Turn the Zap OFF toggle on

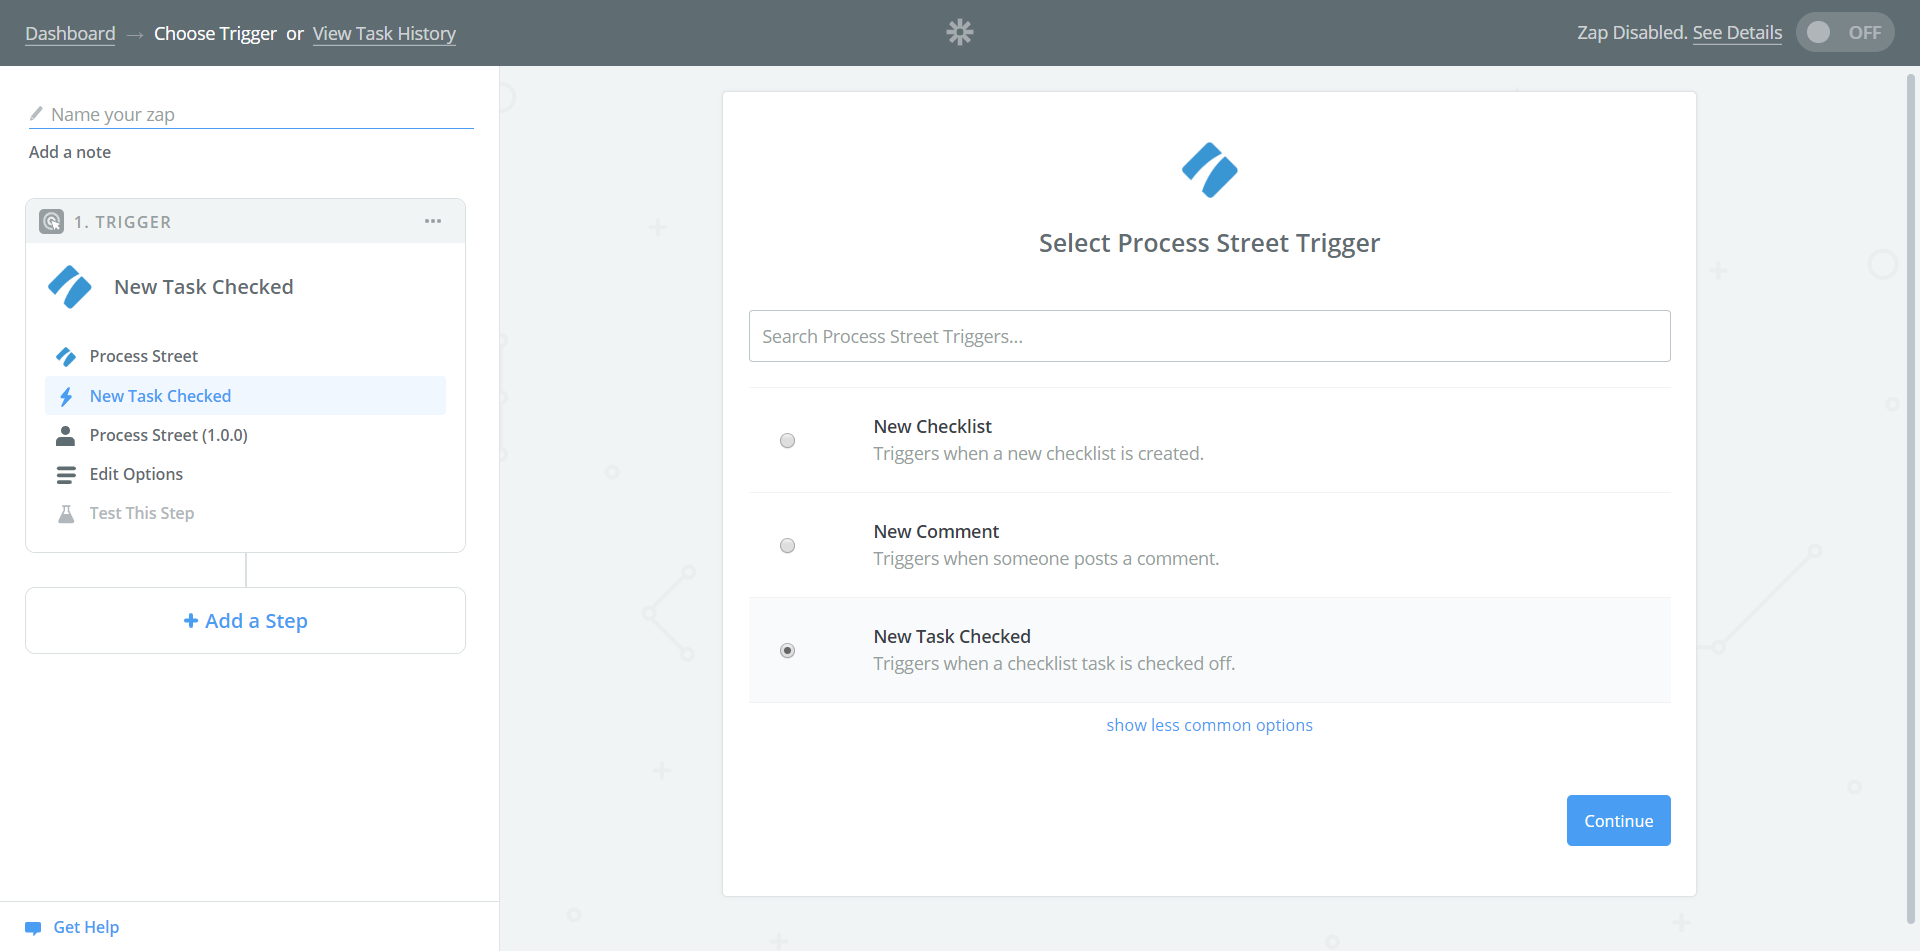pos(1845,31)
